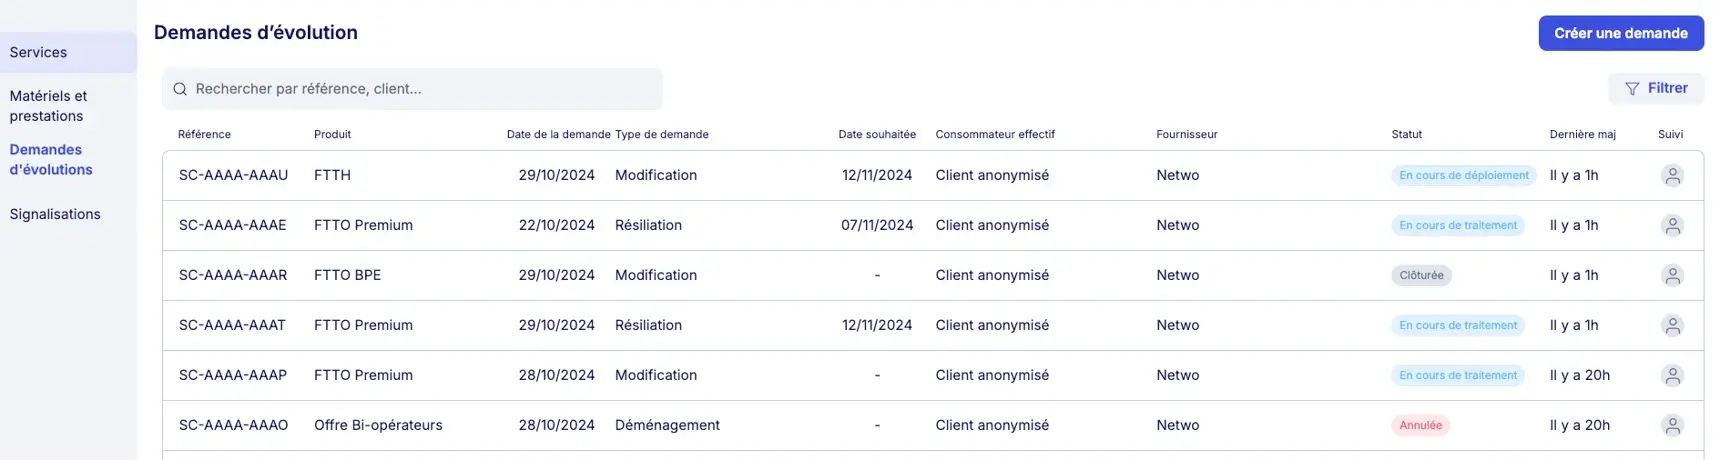The image size is (1720, 460).
Task: Click the Statut column header
Action: tap(1406, 134)
